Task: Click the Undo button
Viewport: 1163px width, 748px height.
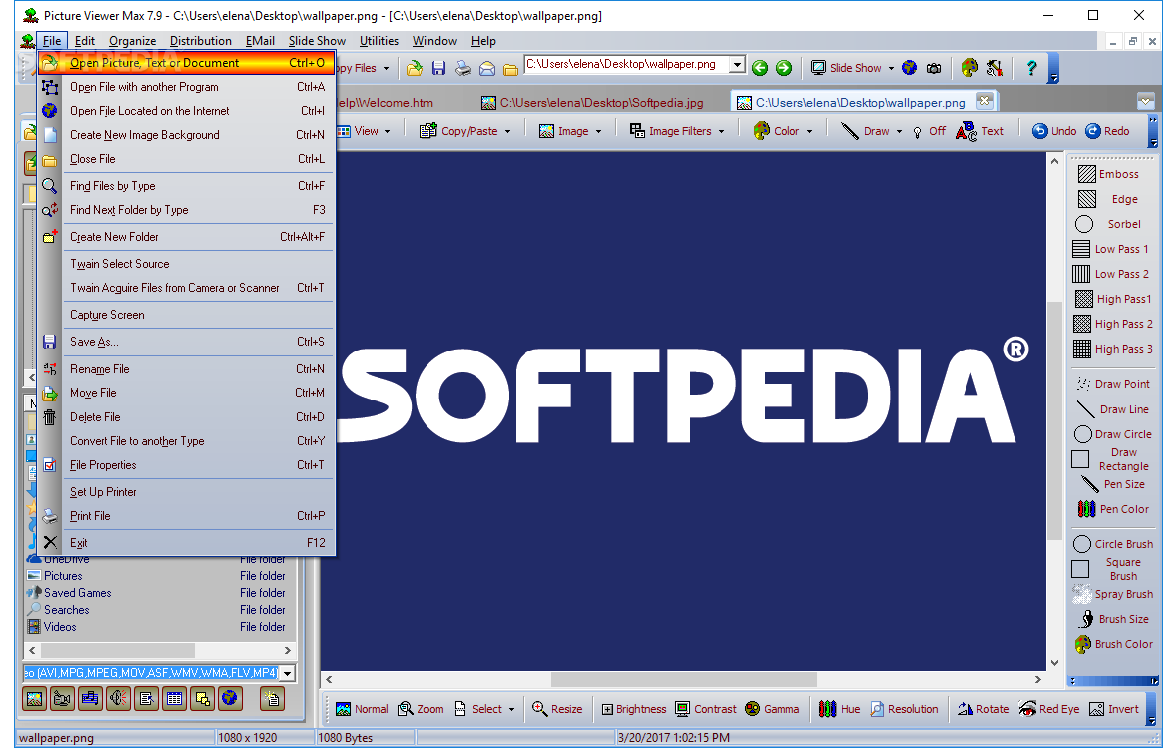Action: [x=1054, y=131]
